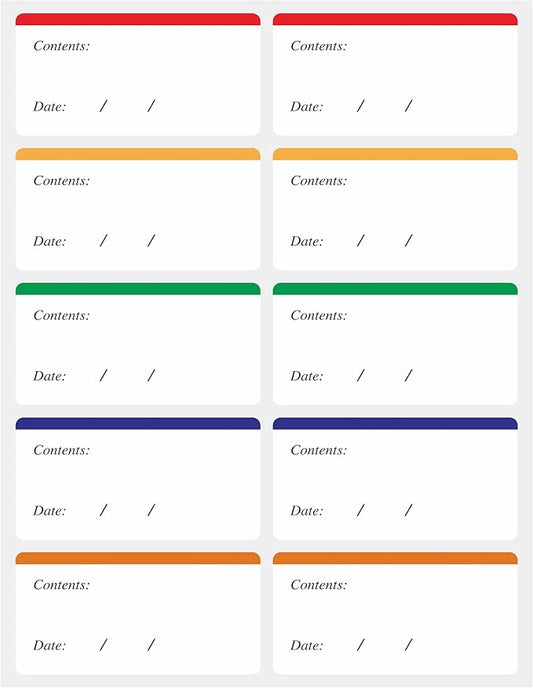Viewport: 533px width, 688px height.
Task: Select the yellow bar on the left label
Action: pyautogui.click(x=138, y=154)
